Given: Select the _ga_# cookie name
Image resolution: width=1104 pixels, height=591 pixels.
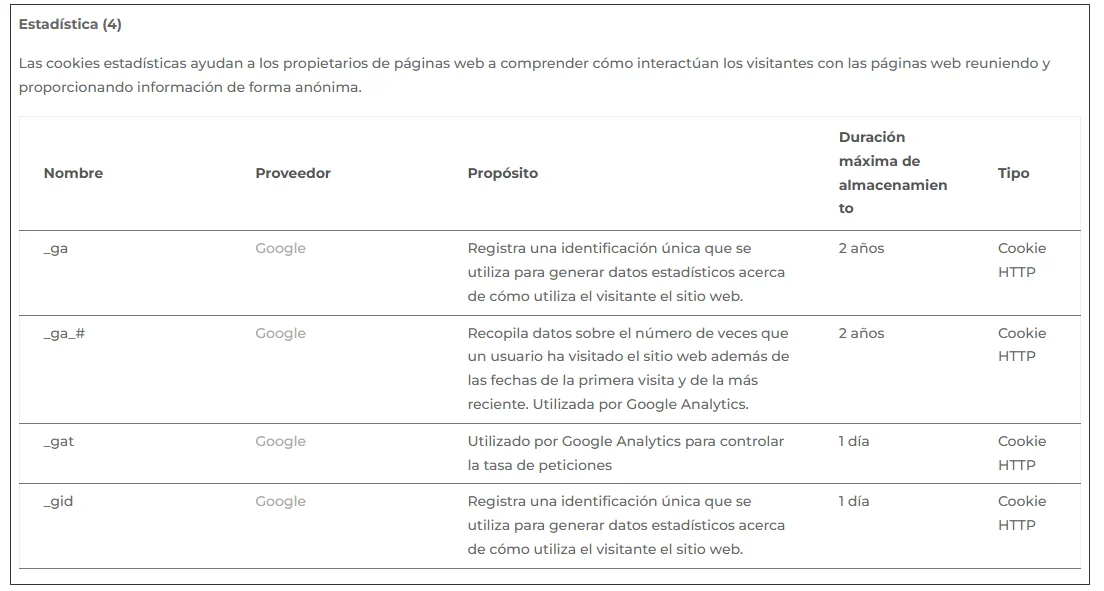Looking at the screenshot, I should [64, 333].
